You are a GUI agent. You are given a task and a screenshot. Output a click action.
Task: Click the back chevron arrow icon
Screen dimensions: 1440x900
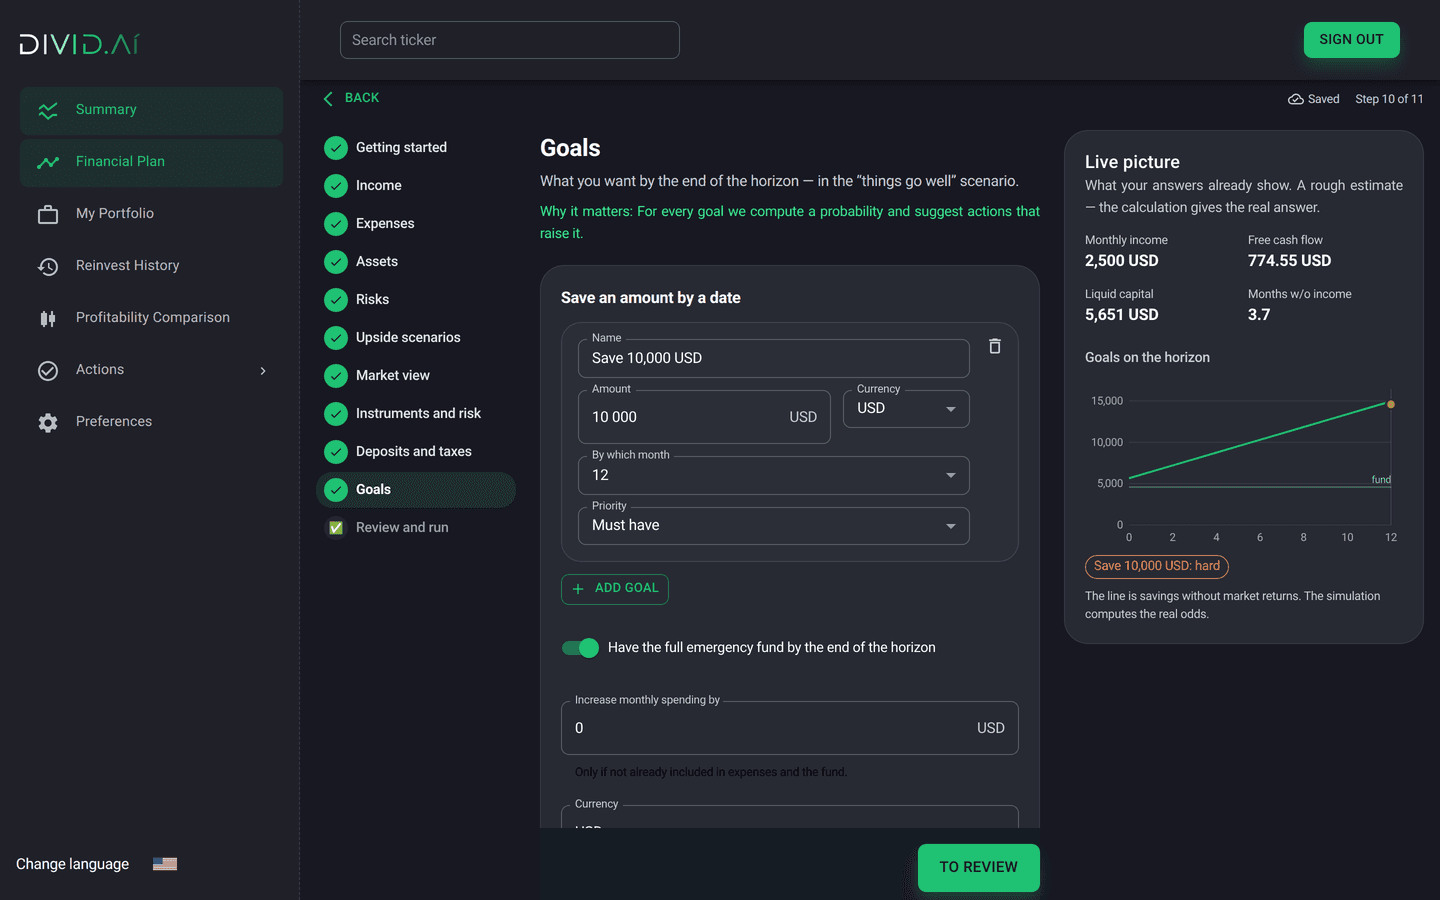pos(328,98)
